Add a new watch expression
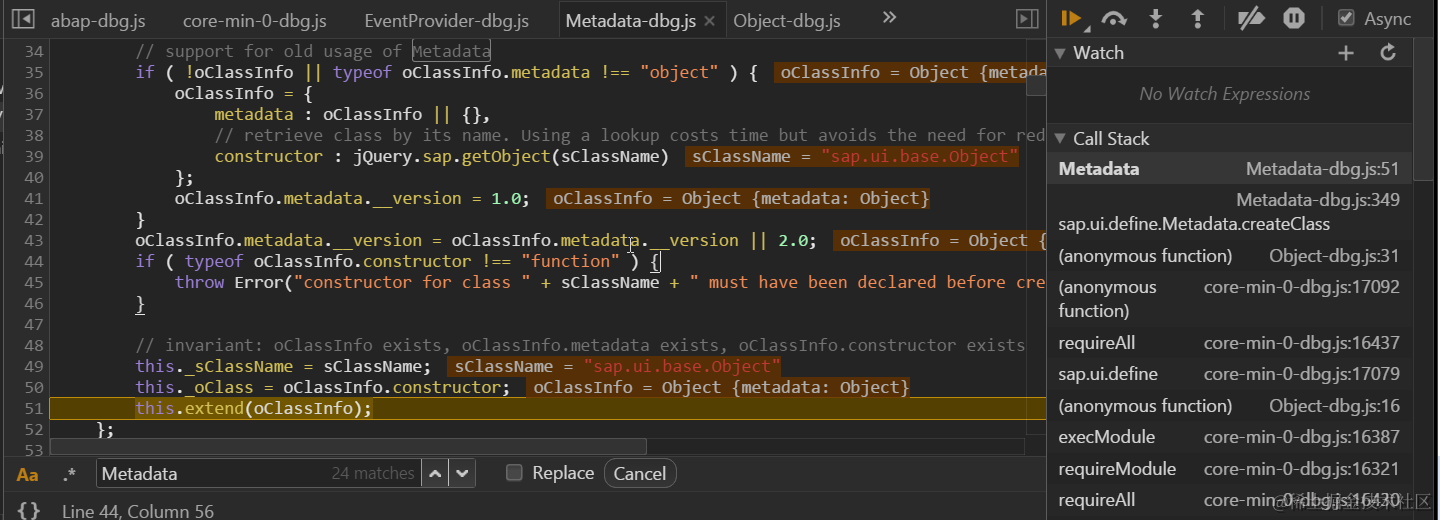The image size is (1440, 520). click(x=1346, y=53)
